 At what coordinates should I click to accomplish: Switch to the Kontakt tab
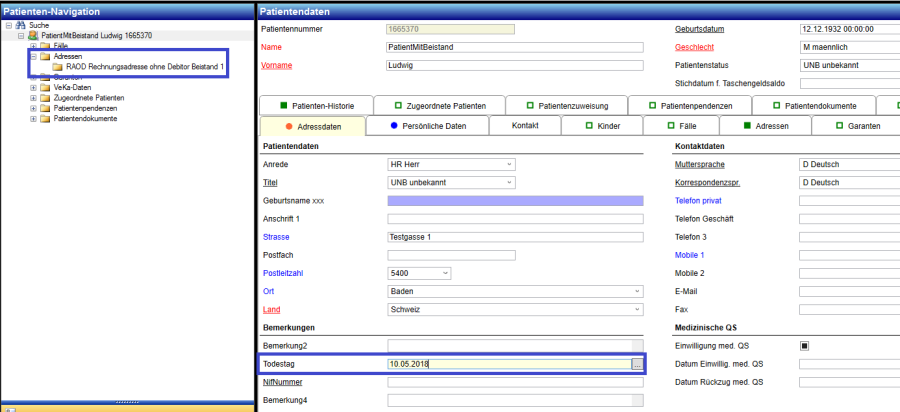526,127
